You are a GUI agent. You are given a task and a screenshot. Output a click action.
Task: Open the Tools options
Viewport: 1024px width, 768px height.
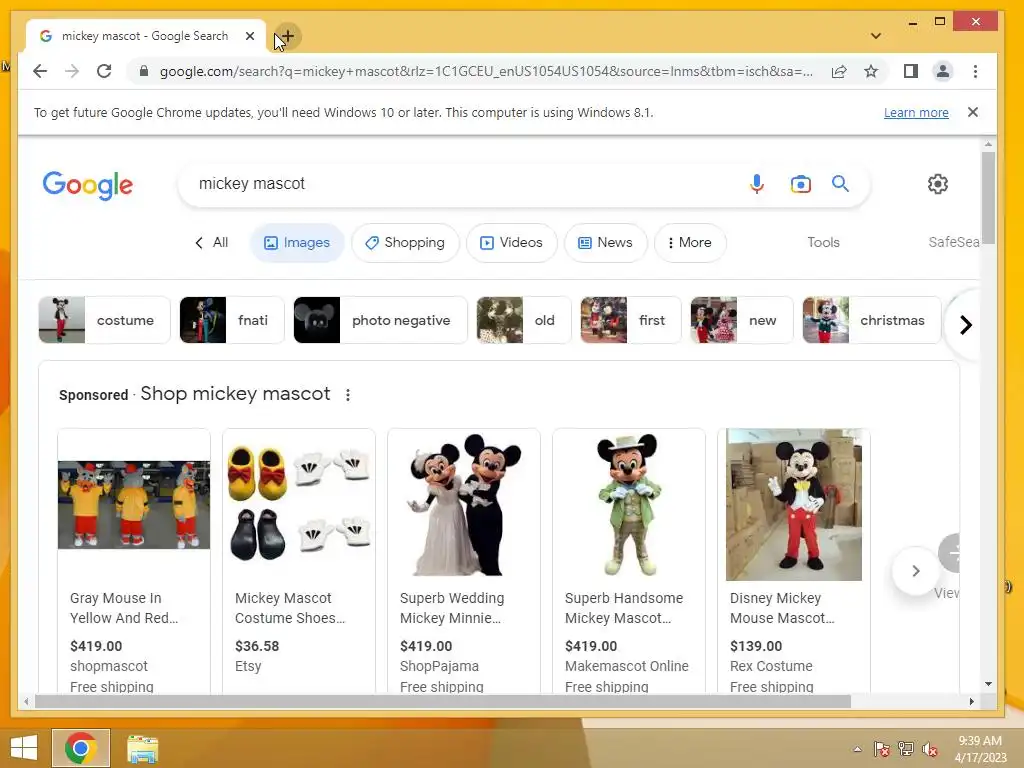[823, 242]
